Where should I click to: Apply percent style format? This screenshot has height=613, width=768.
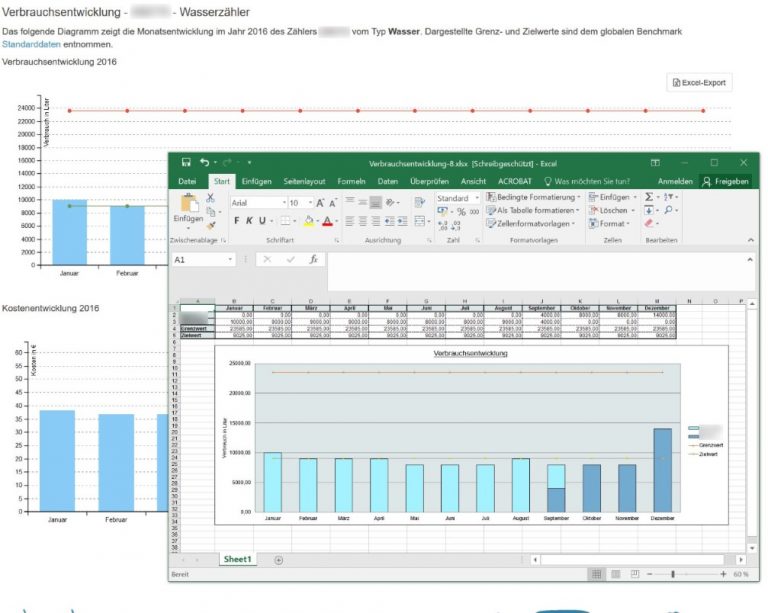tap(461, 212)
